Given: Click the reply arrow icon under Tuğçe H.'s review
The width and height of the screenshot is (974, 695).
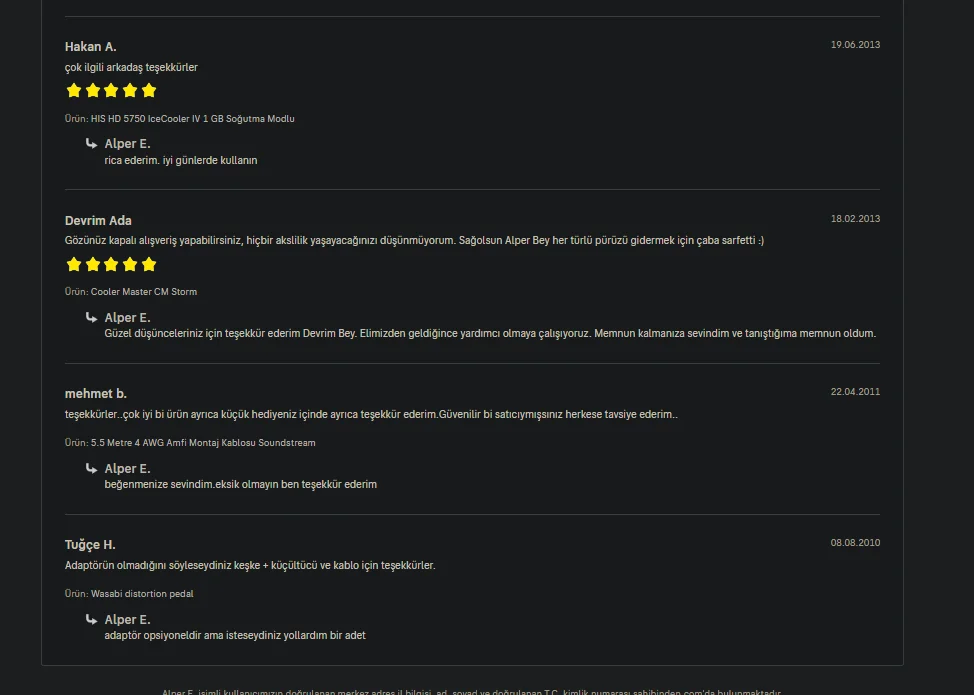Looking at the screenshot, I should [91, 620].
